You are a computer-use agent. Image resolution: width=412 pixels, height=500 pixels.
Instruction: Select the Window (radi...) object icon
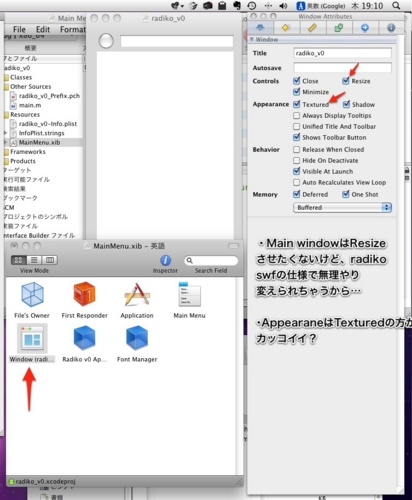(x=32, y=339)
